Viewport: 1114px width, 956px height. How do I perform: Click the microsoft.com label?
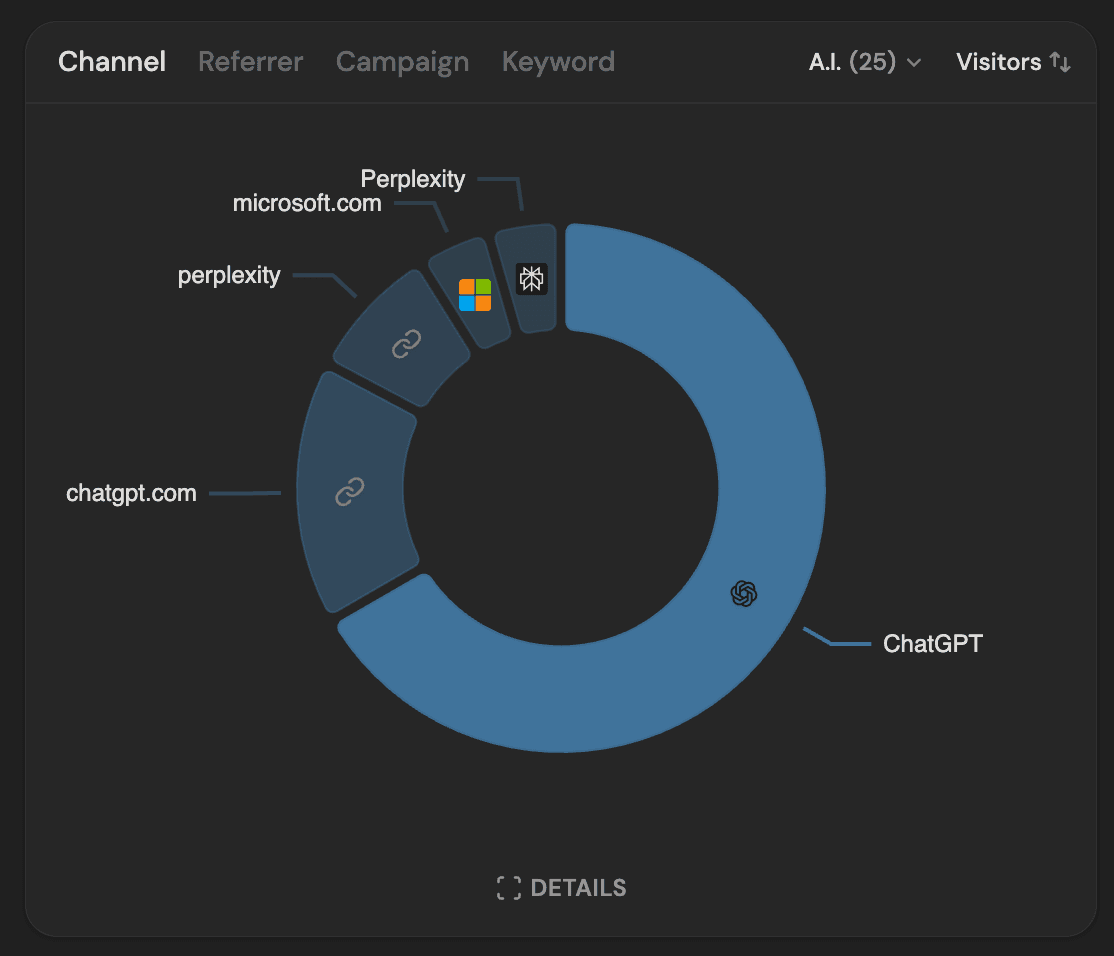coord(307,202)
